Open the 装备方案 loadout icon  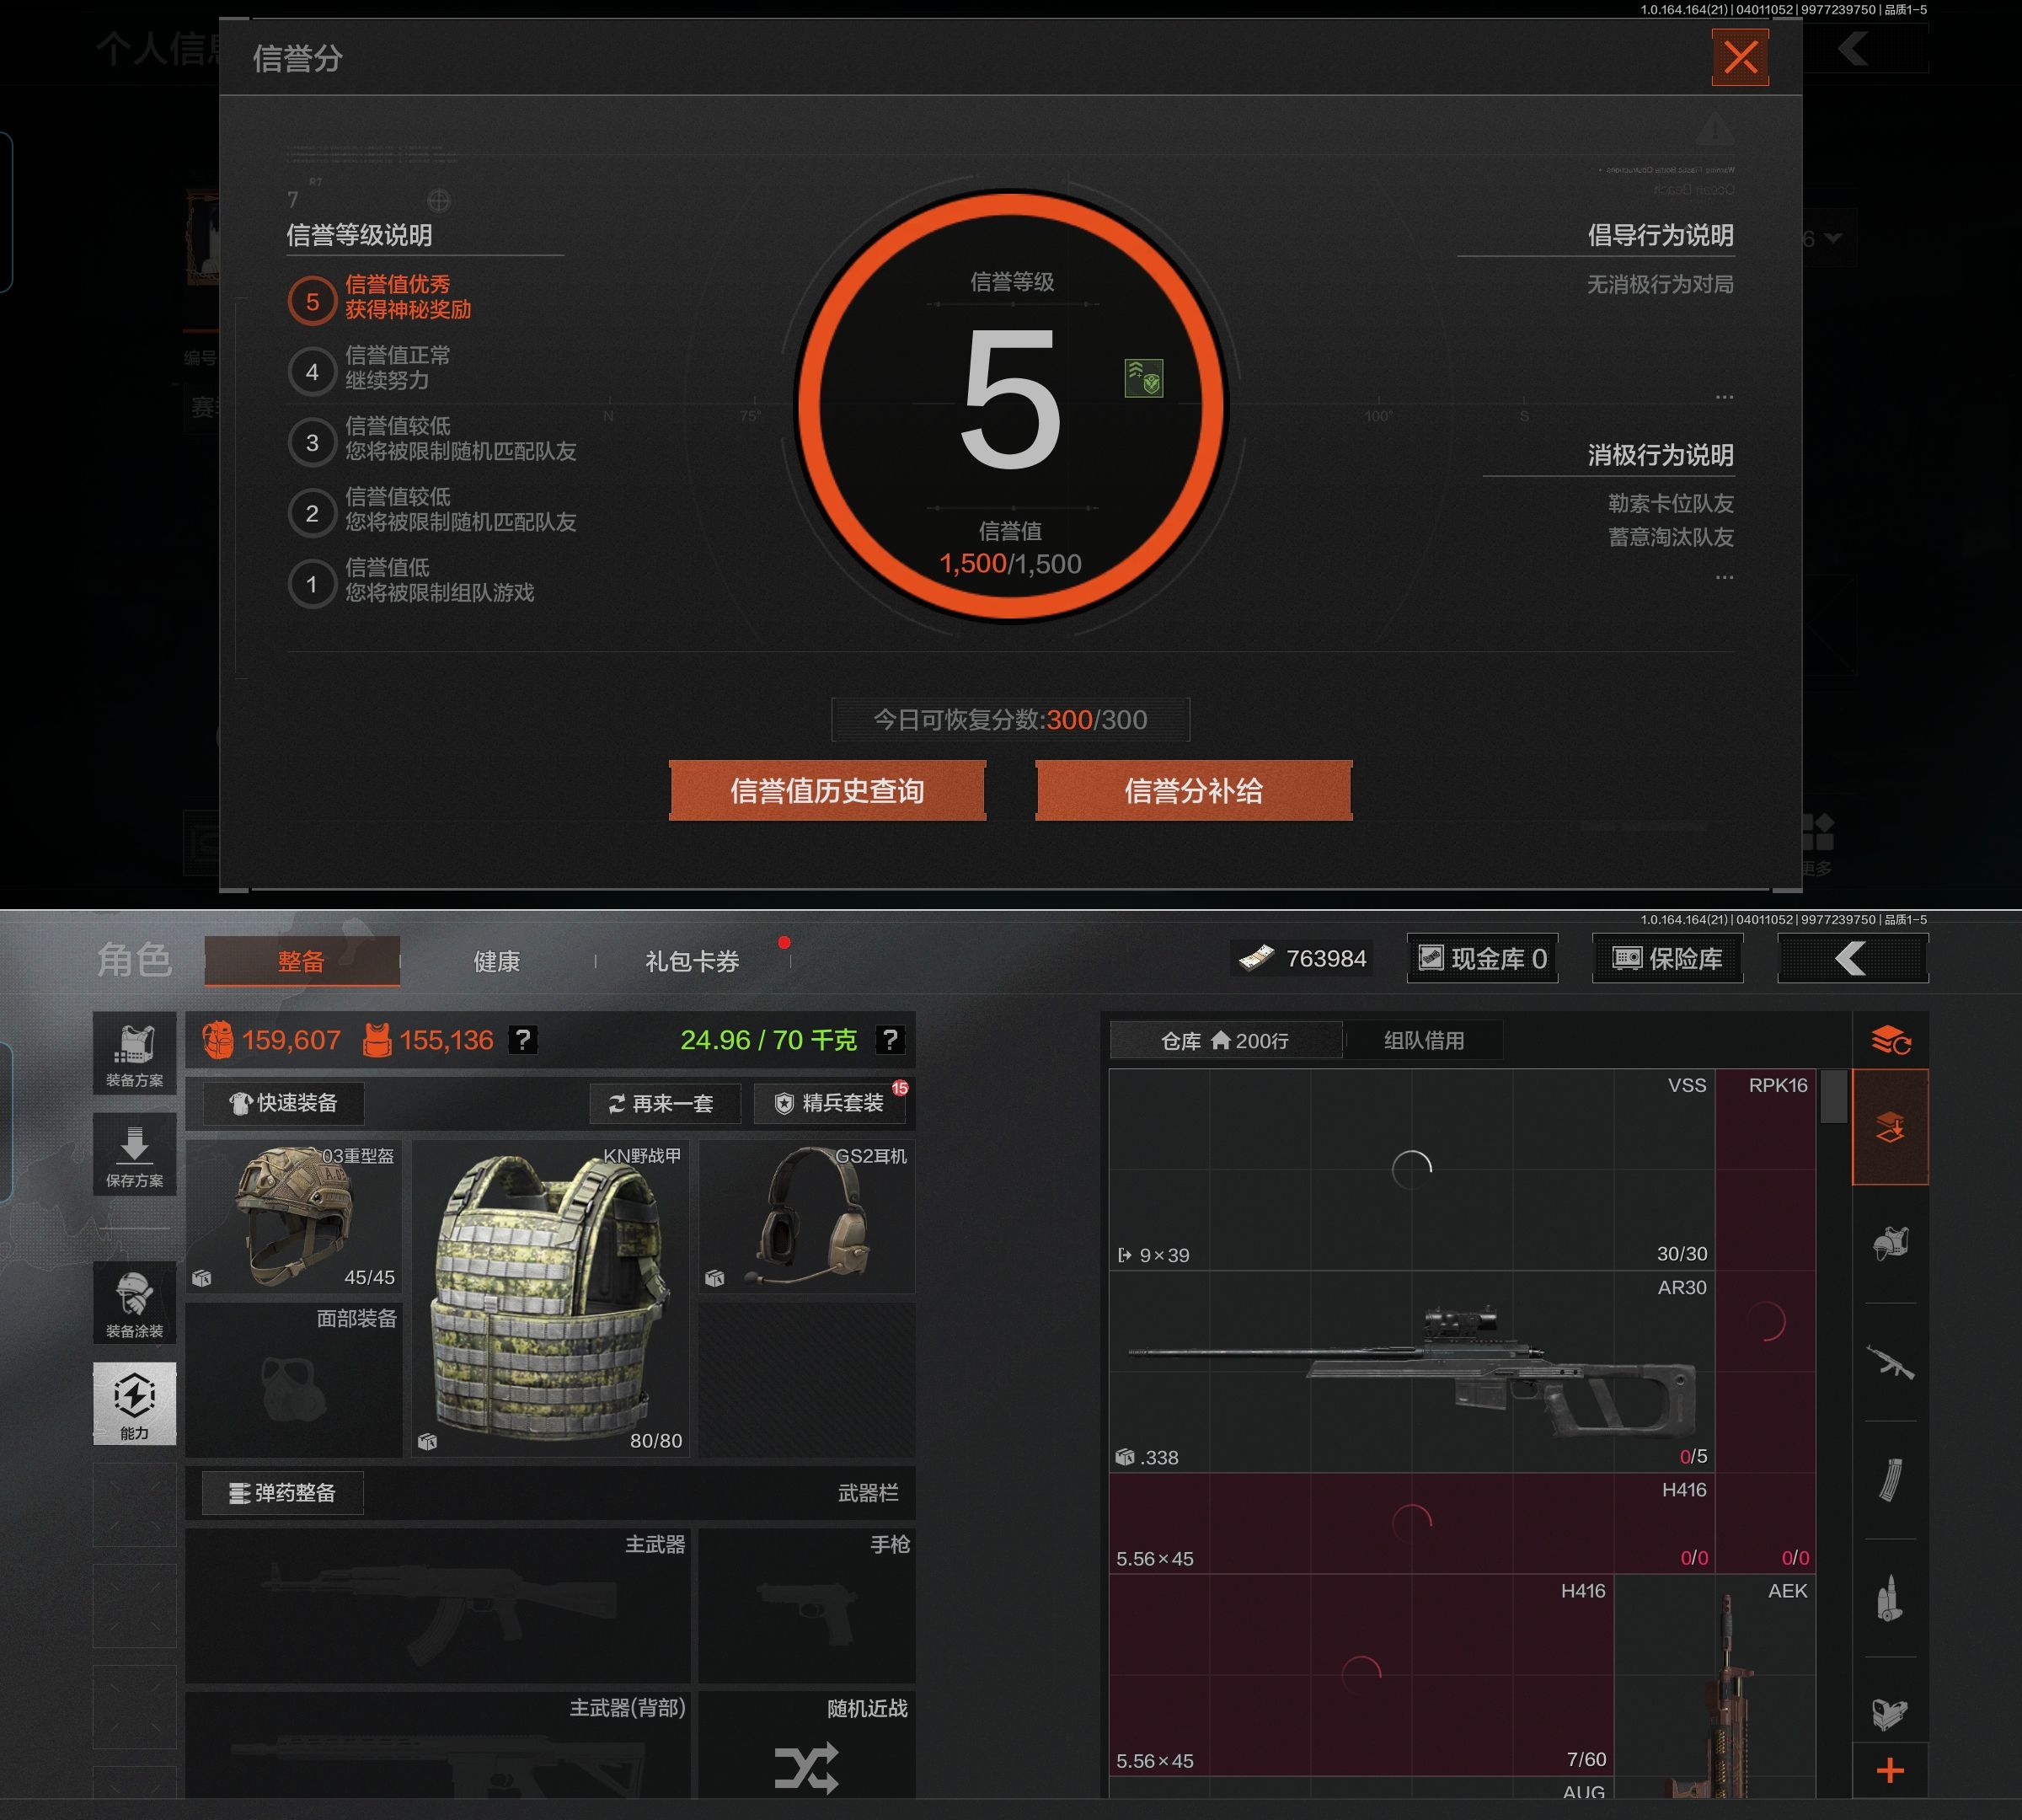tap(134, 1054)
